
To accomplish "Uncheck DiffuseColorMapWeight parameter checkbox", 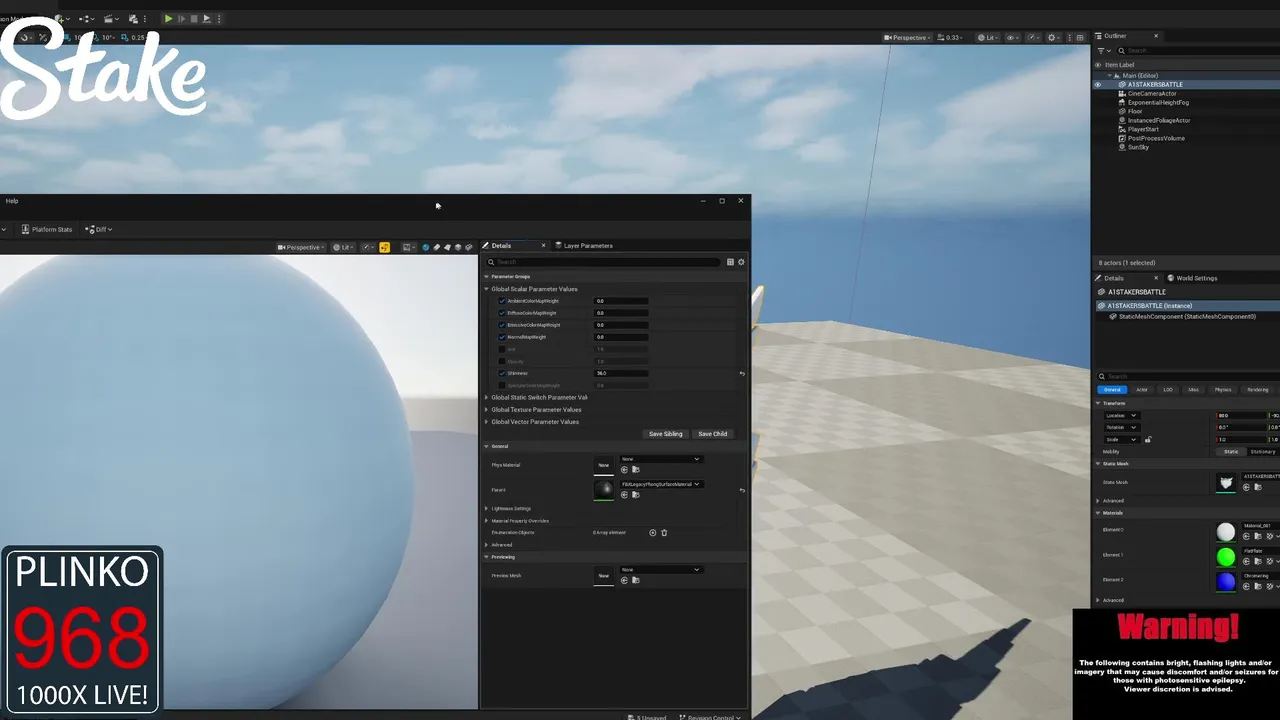I will (x=502, y=313).
